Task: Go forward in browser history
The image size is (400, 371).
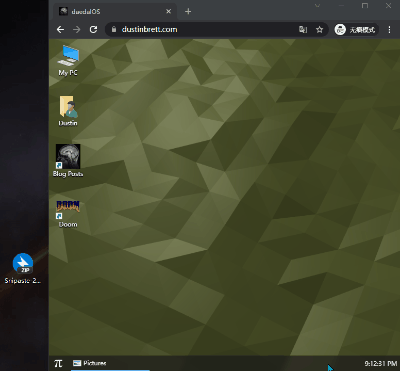Action: (77, 30)
